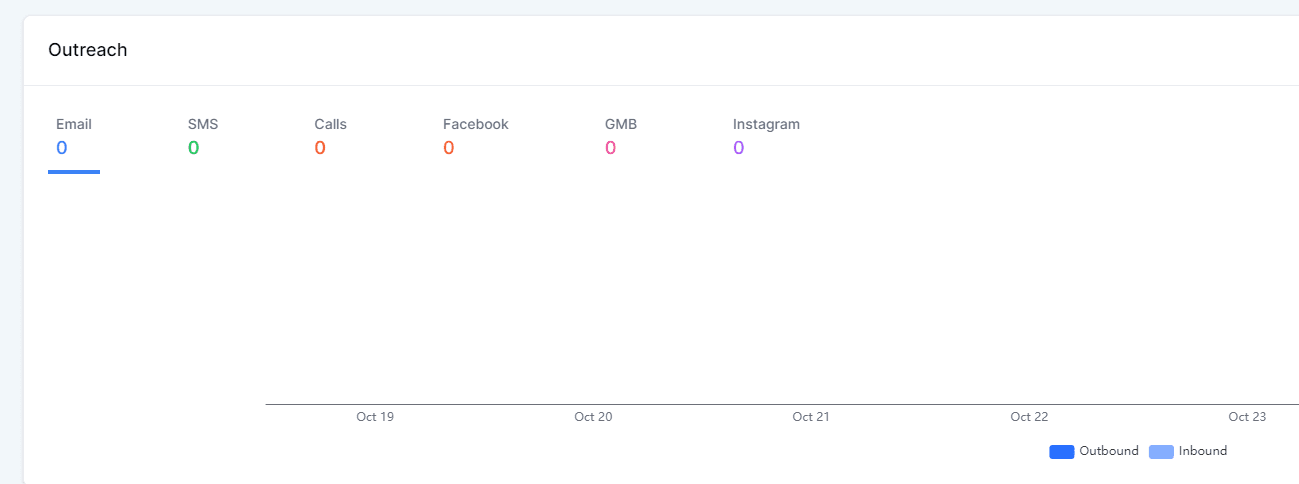Image resolution: width=1299 pixels, height=484 pixels.
Task: Click the Facebook count number
Action: click(x=449, y=148)
